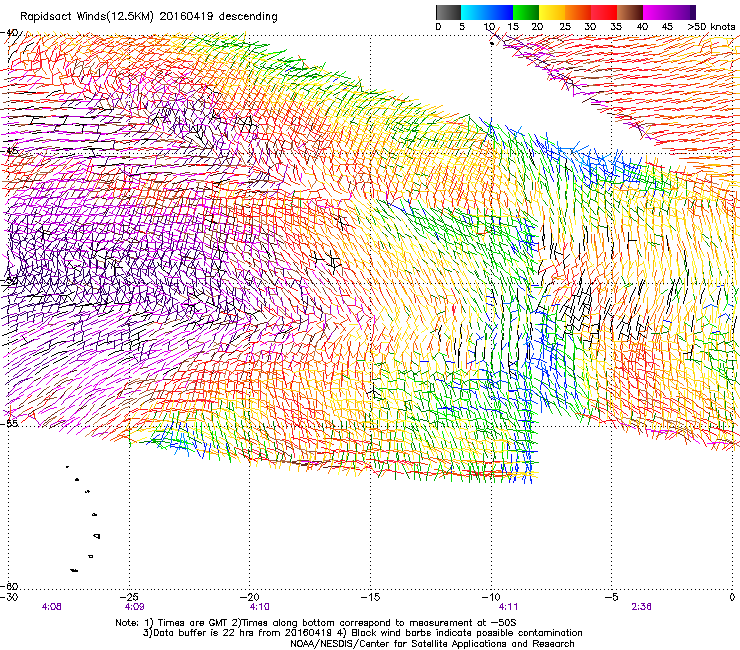
Task: Pick the yellow 20-25 knots color segment
Action: click(552, 12)
